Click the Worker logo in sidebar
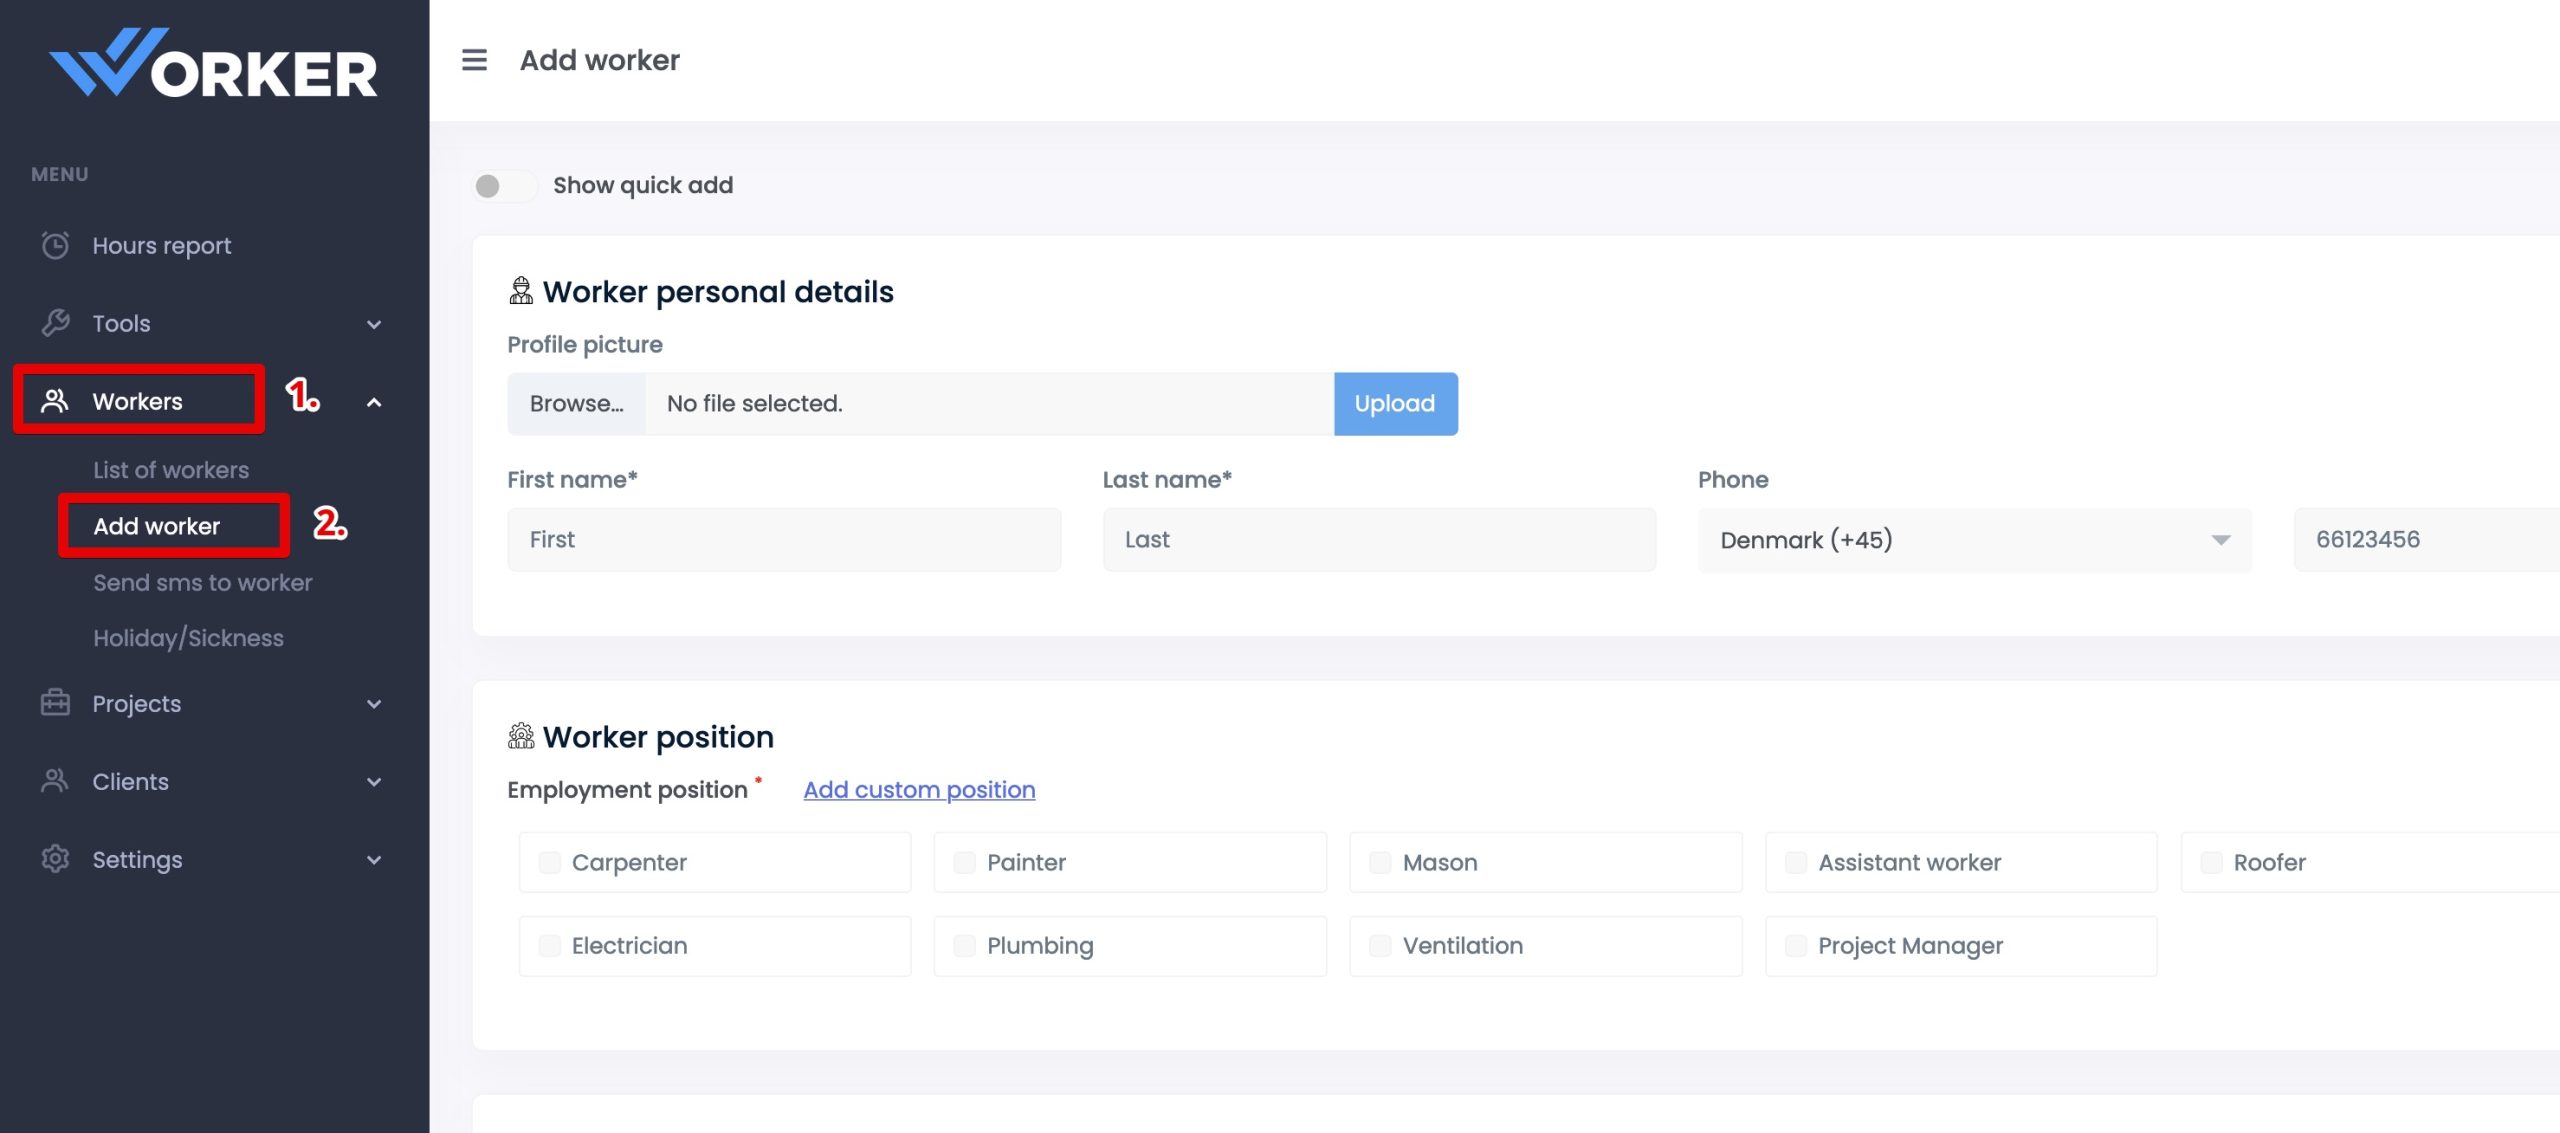This screenshot has width=2560, height=1133. pos(213,64)
